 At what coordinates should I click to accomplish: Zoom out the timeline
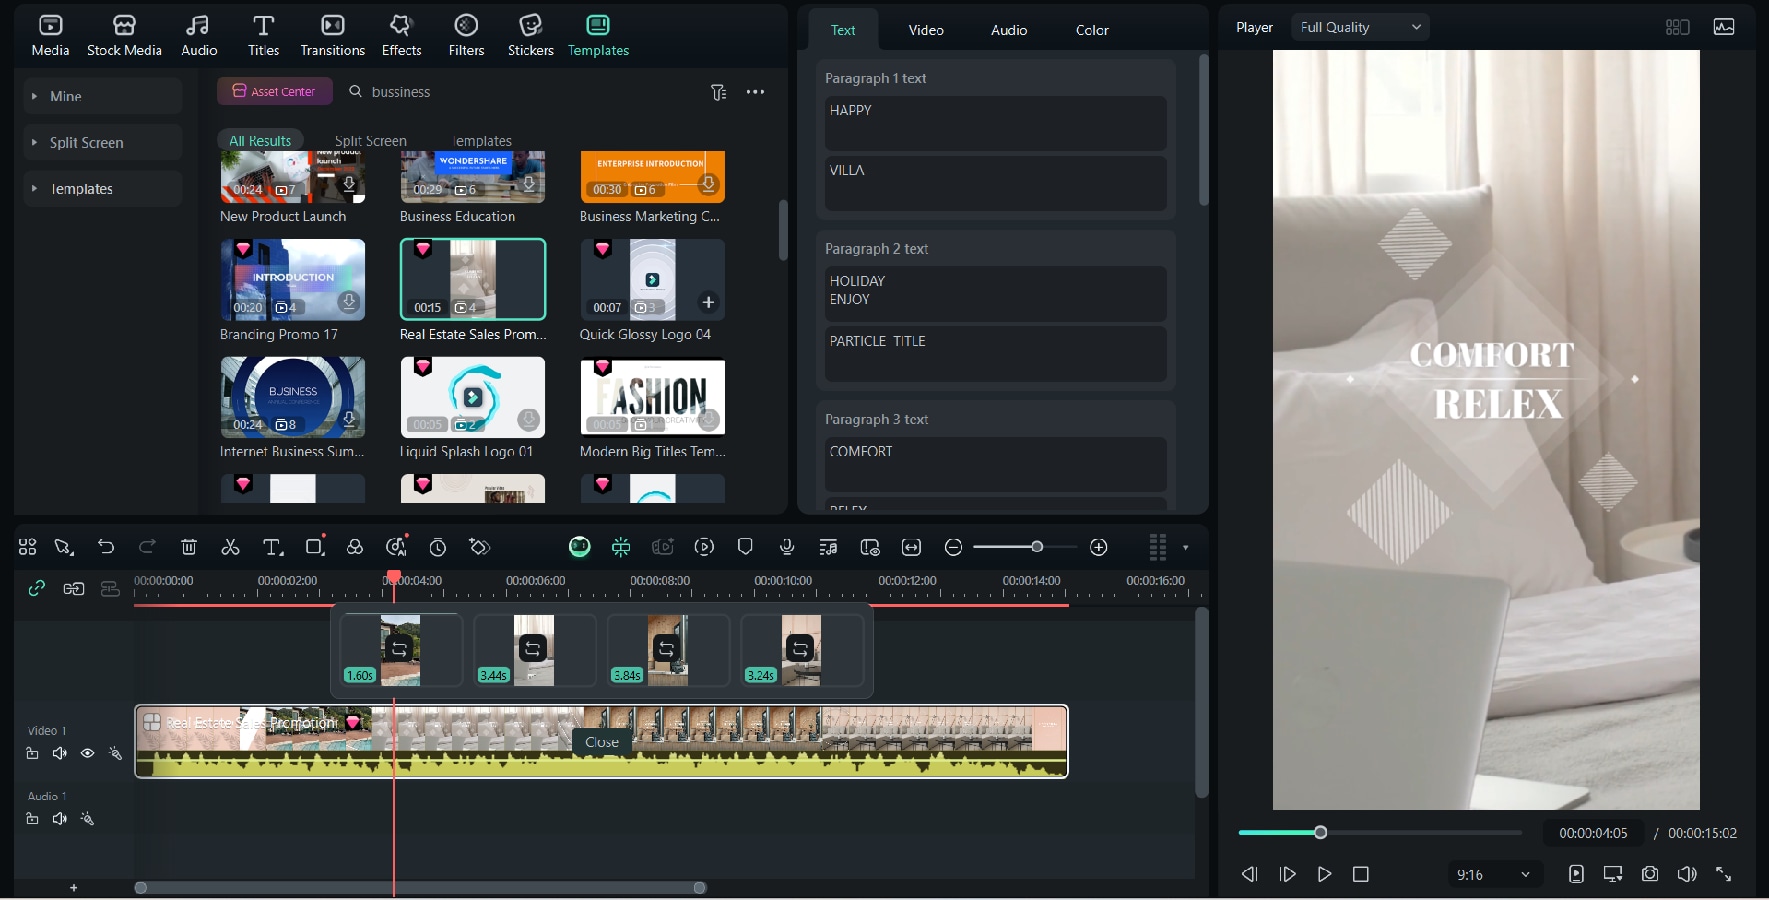point(953,547)
